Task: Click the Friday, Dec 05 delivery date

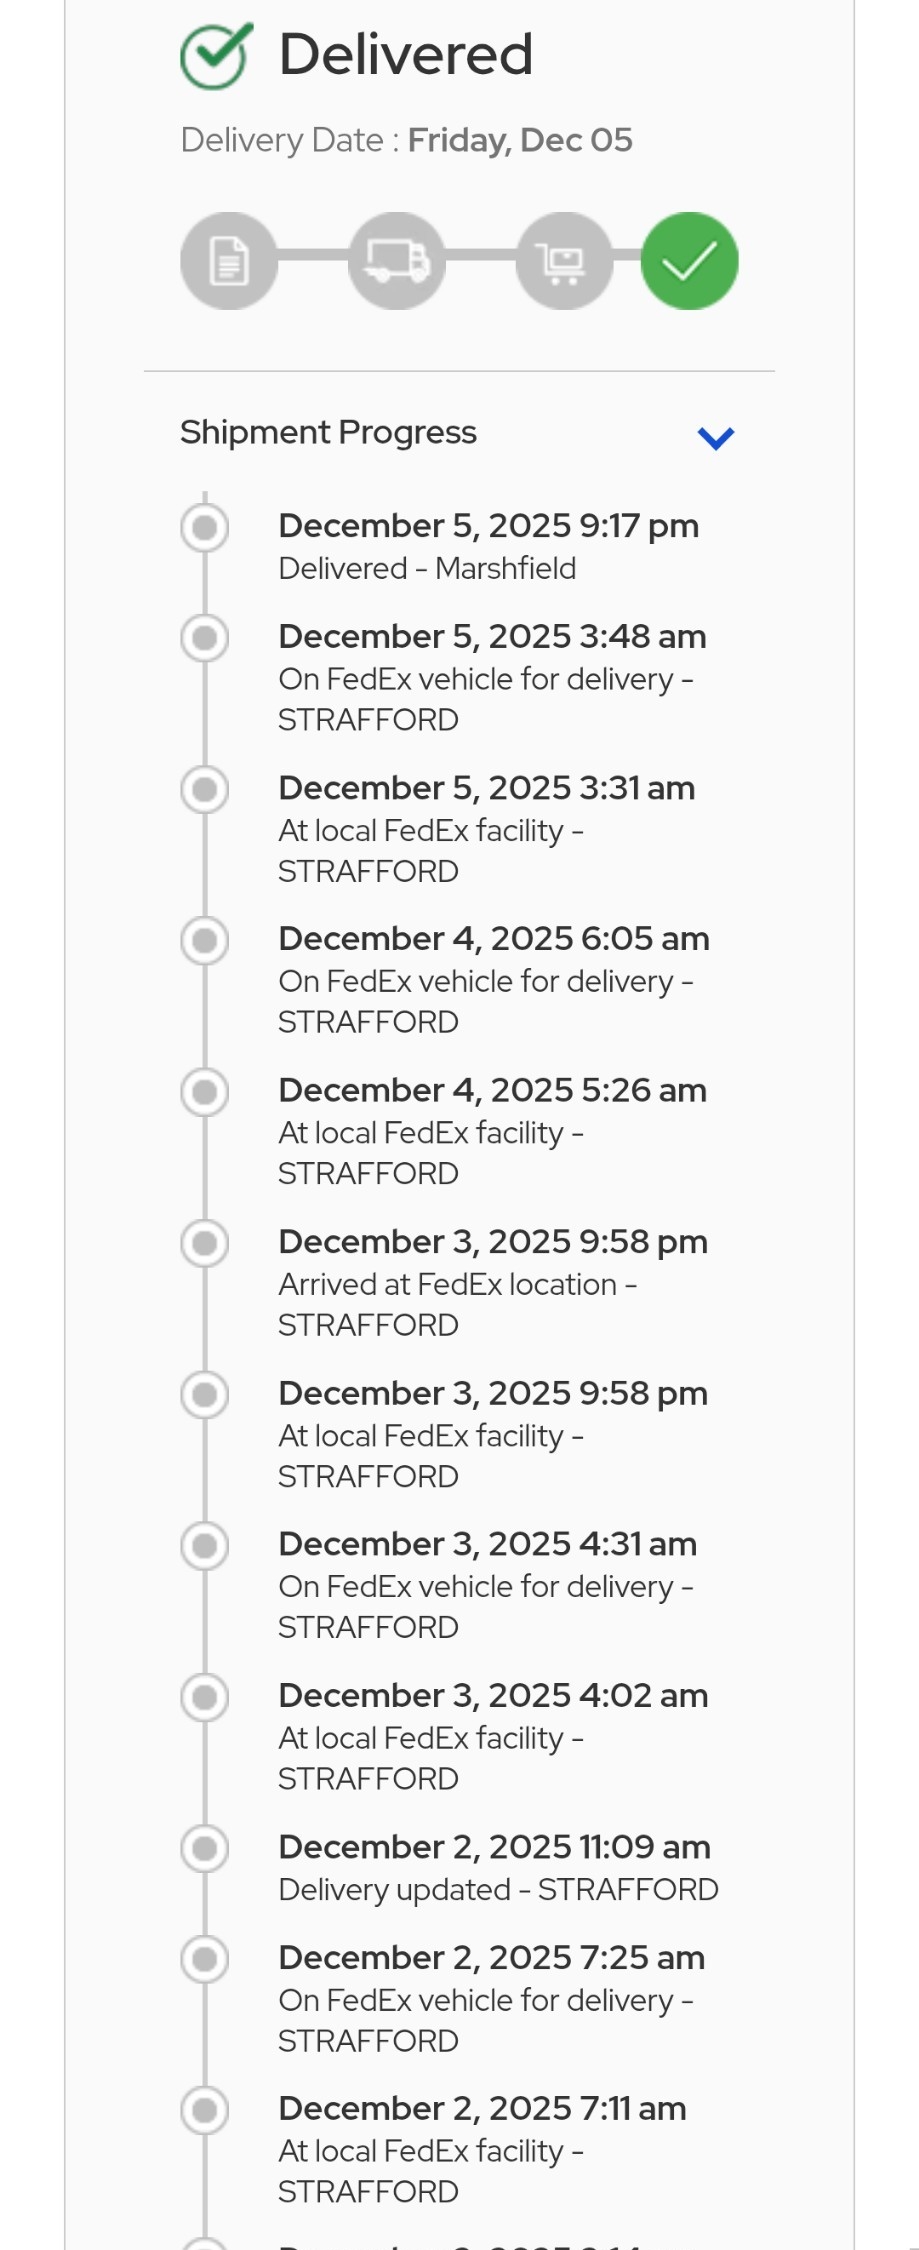Action: (520, 140)
